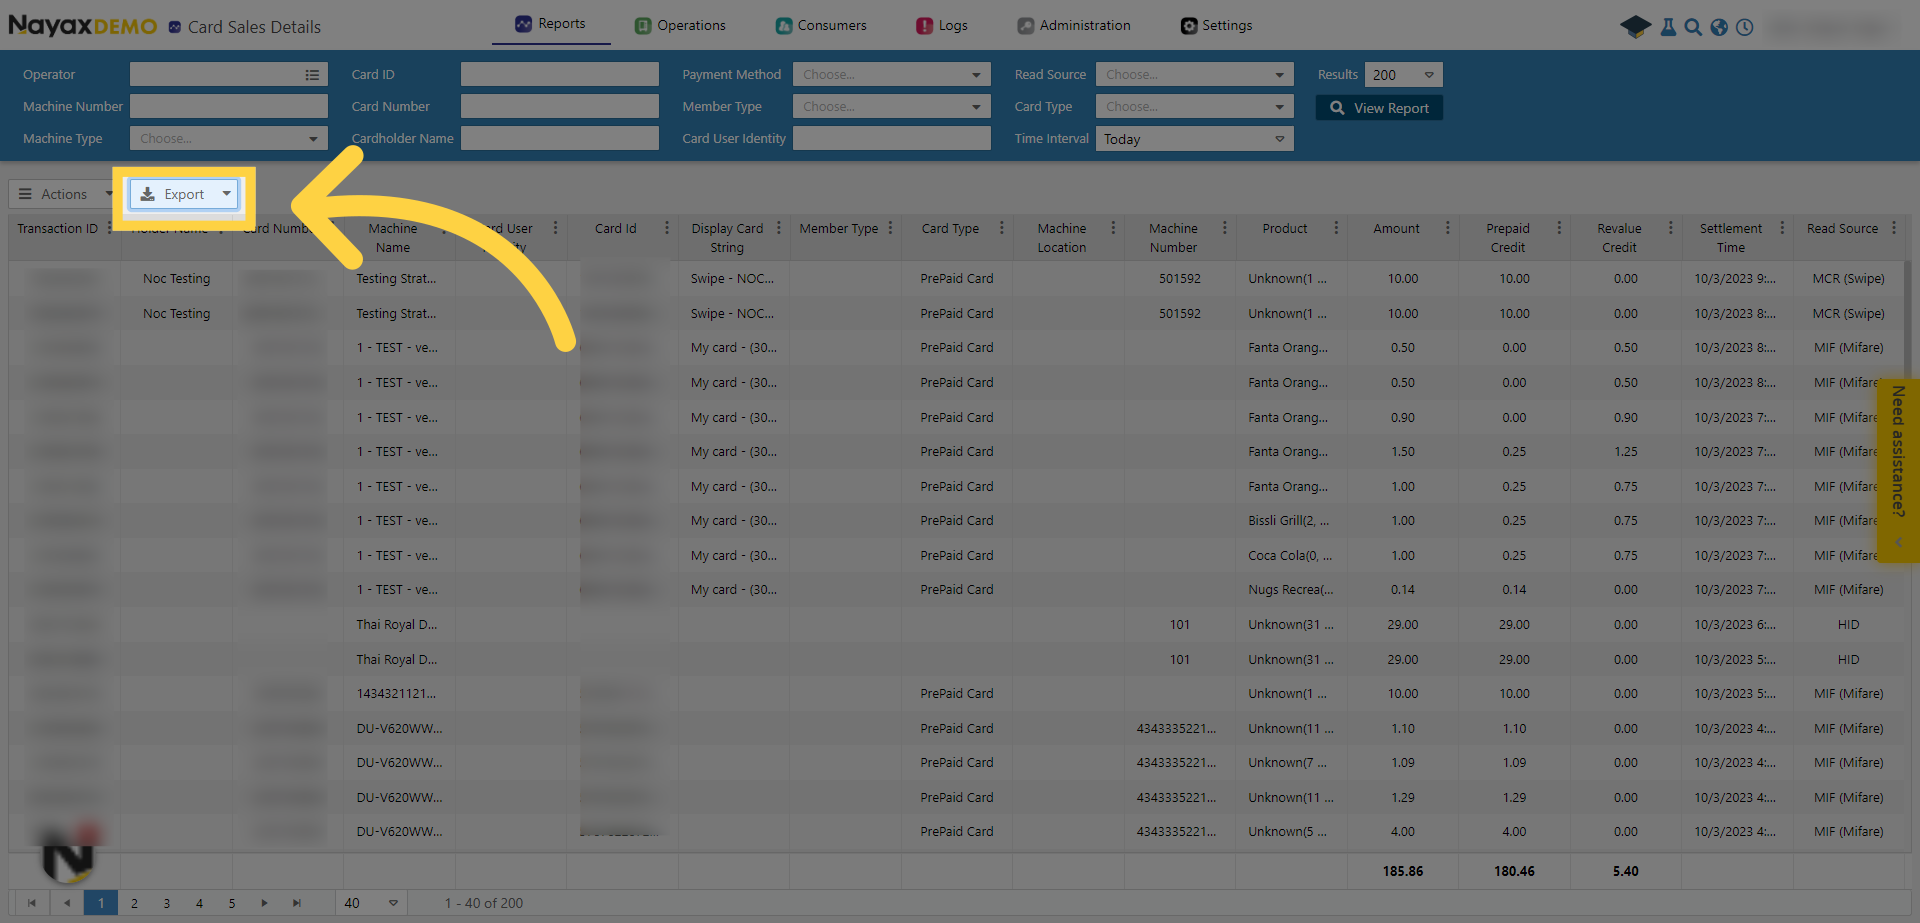1920x923 pixels.
Task: Open the Administration menu
Action: click(x=1074, y=26)
